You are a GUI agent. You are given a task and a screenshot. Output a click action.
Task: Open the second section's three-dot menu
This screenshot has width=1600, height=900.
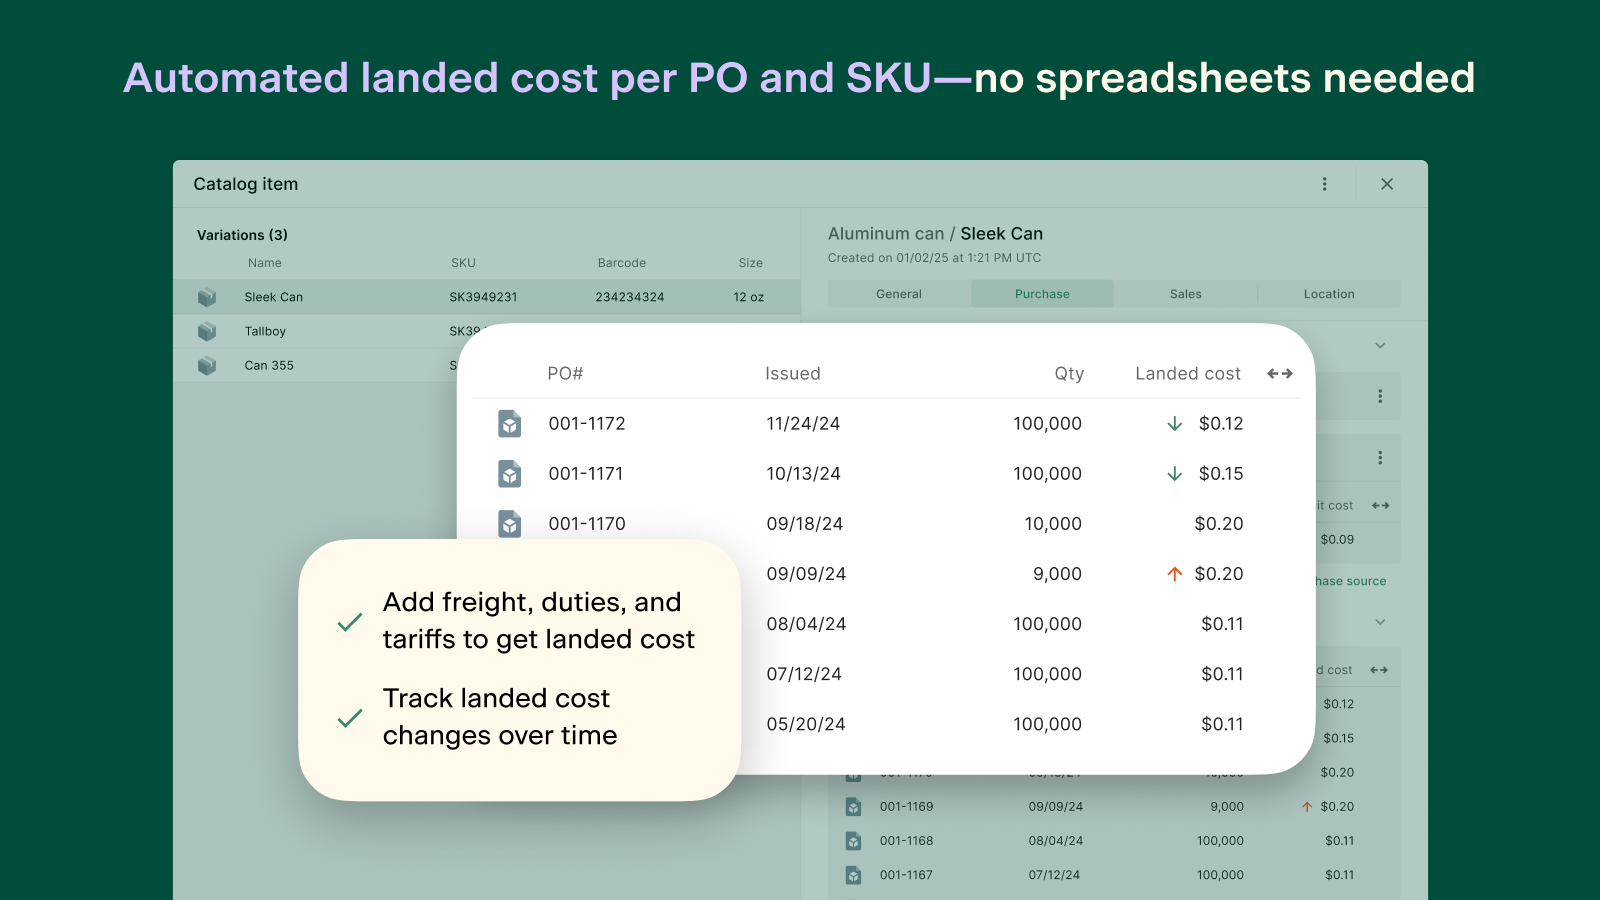[x=1380, y=458]
